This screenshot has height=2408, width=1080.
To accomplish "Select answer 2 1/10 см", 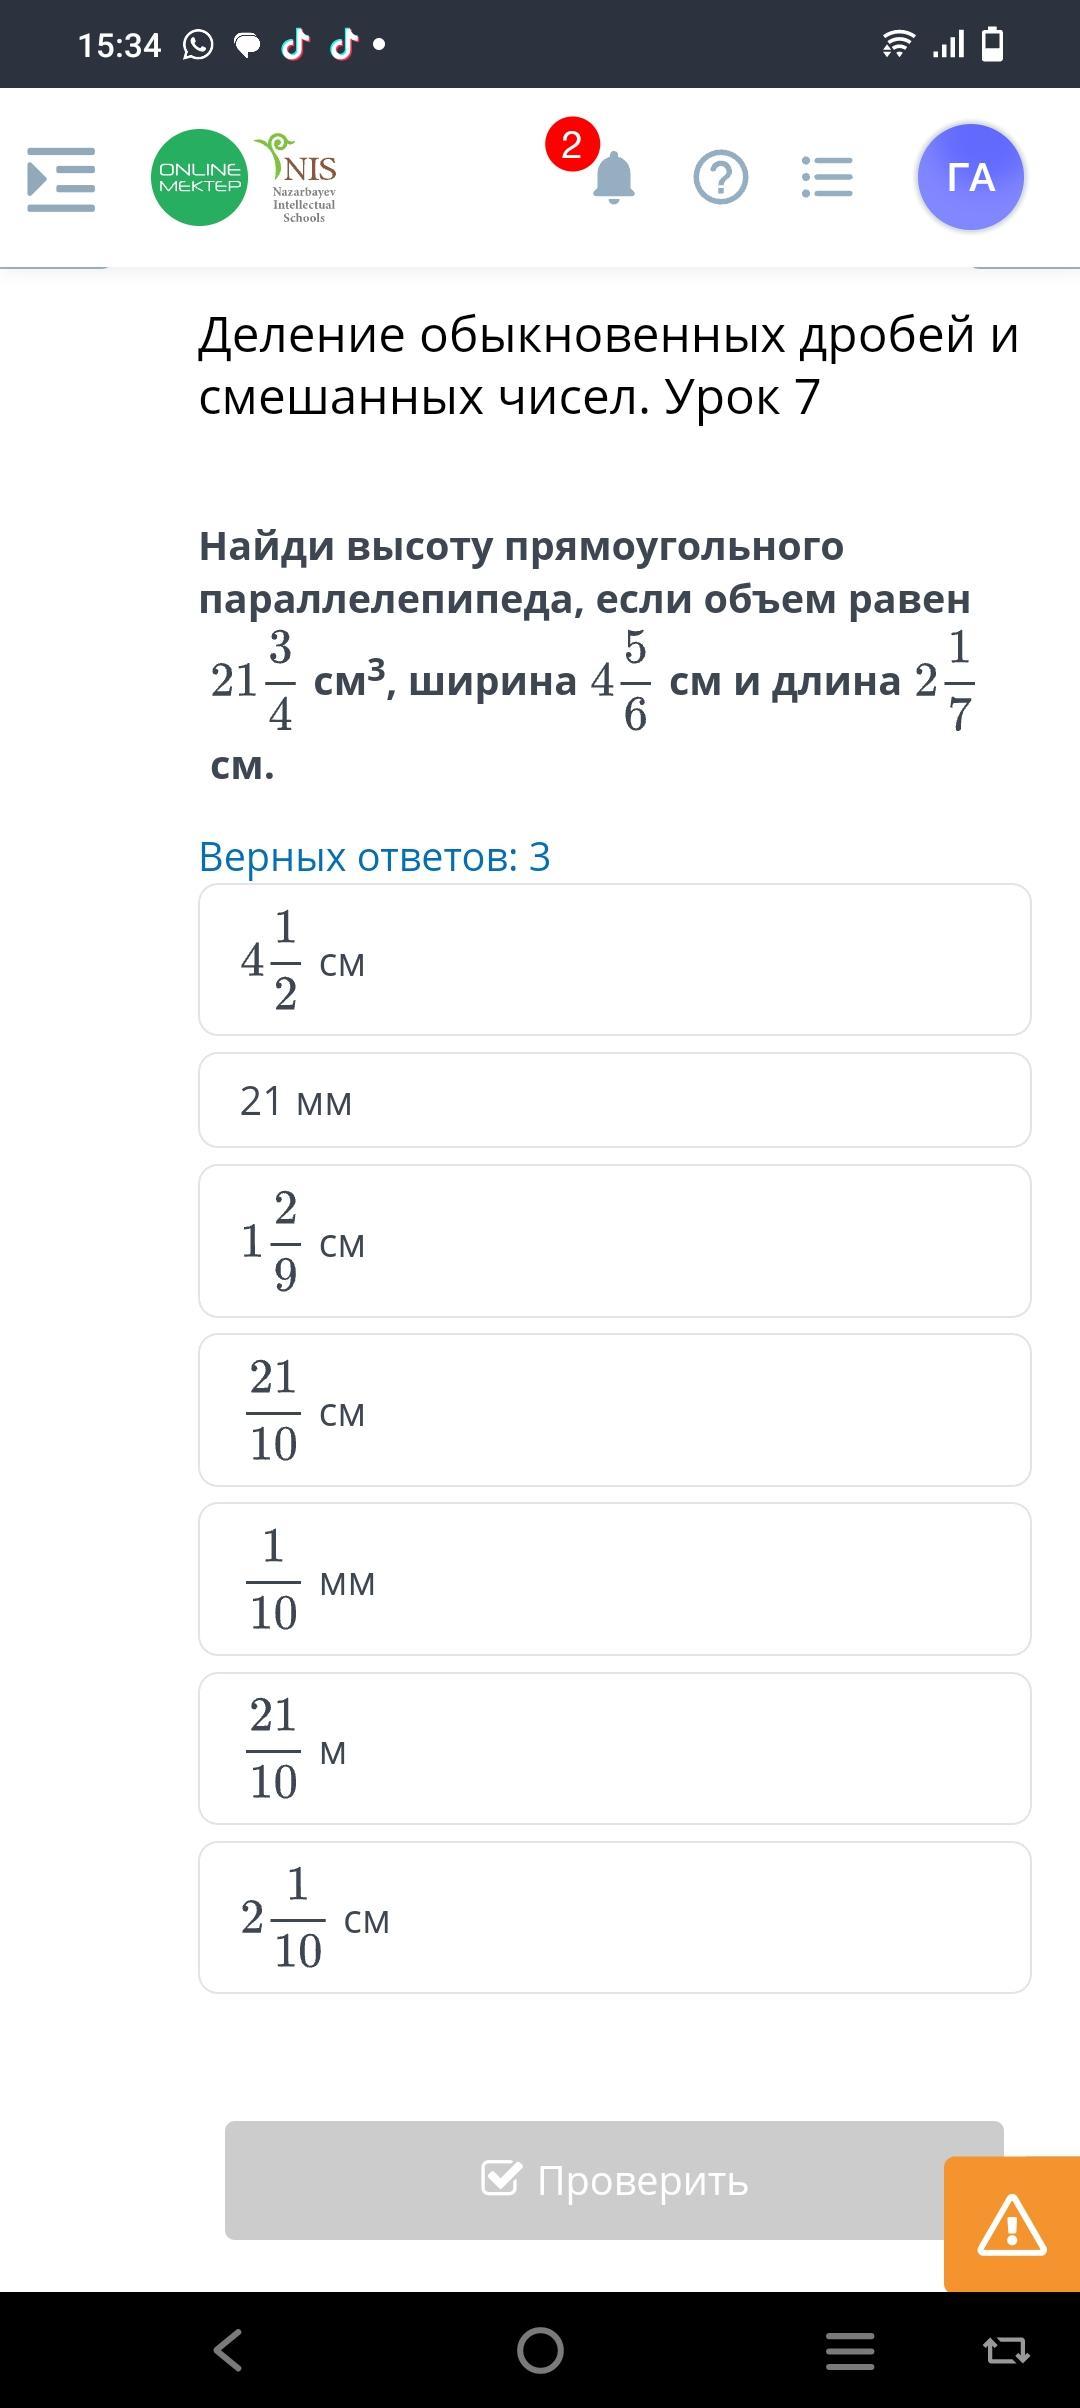I will (615, 1917).
